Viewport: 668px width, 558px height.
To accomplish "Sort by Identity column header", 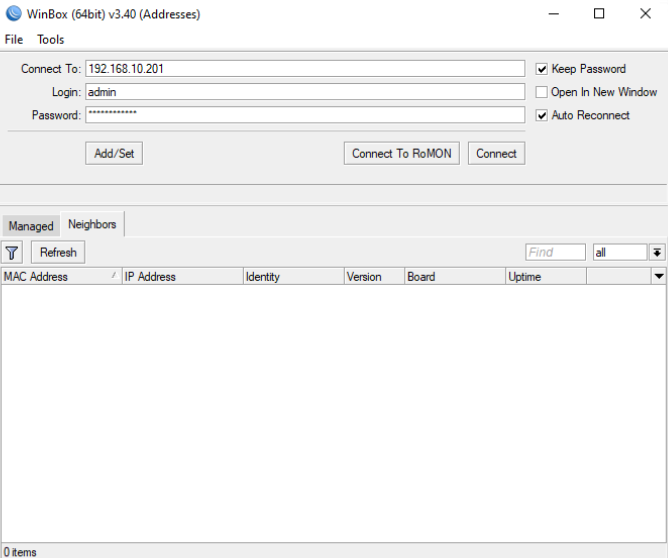I will coord(294,276).
